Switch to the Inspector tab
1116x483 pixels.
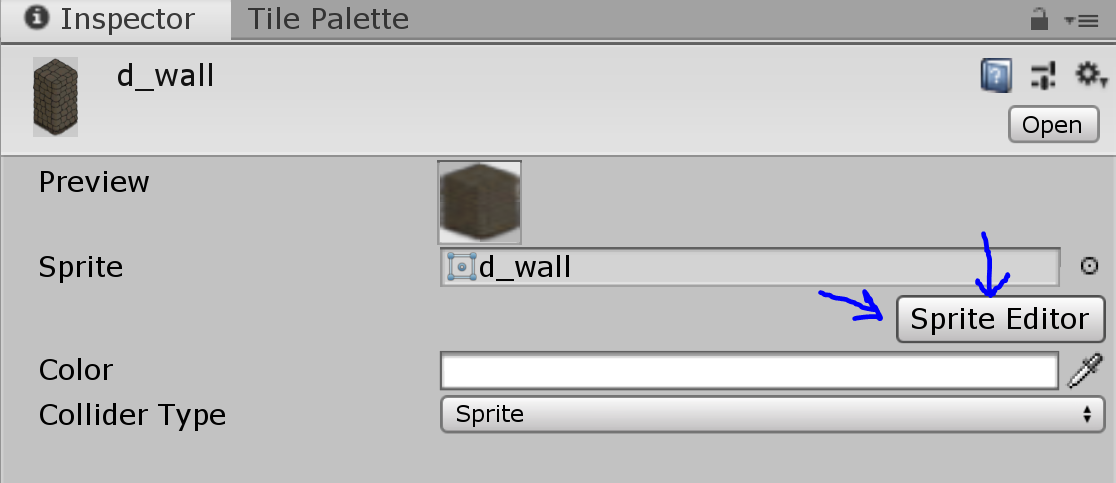(113, 19)
